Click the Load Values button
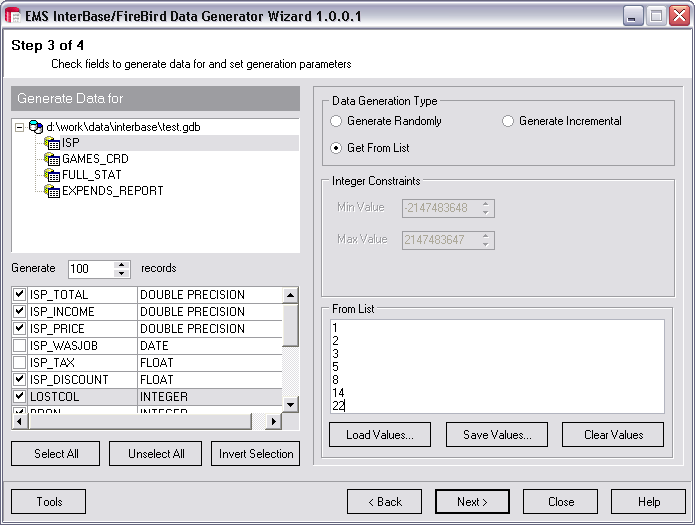This screenshot has height=525, width=695. pos(380,435)
